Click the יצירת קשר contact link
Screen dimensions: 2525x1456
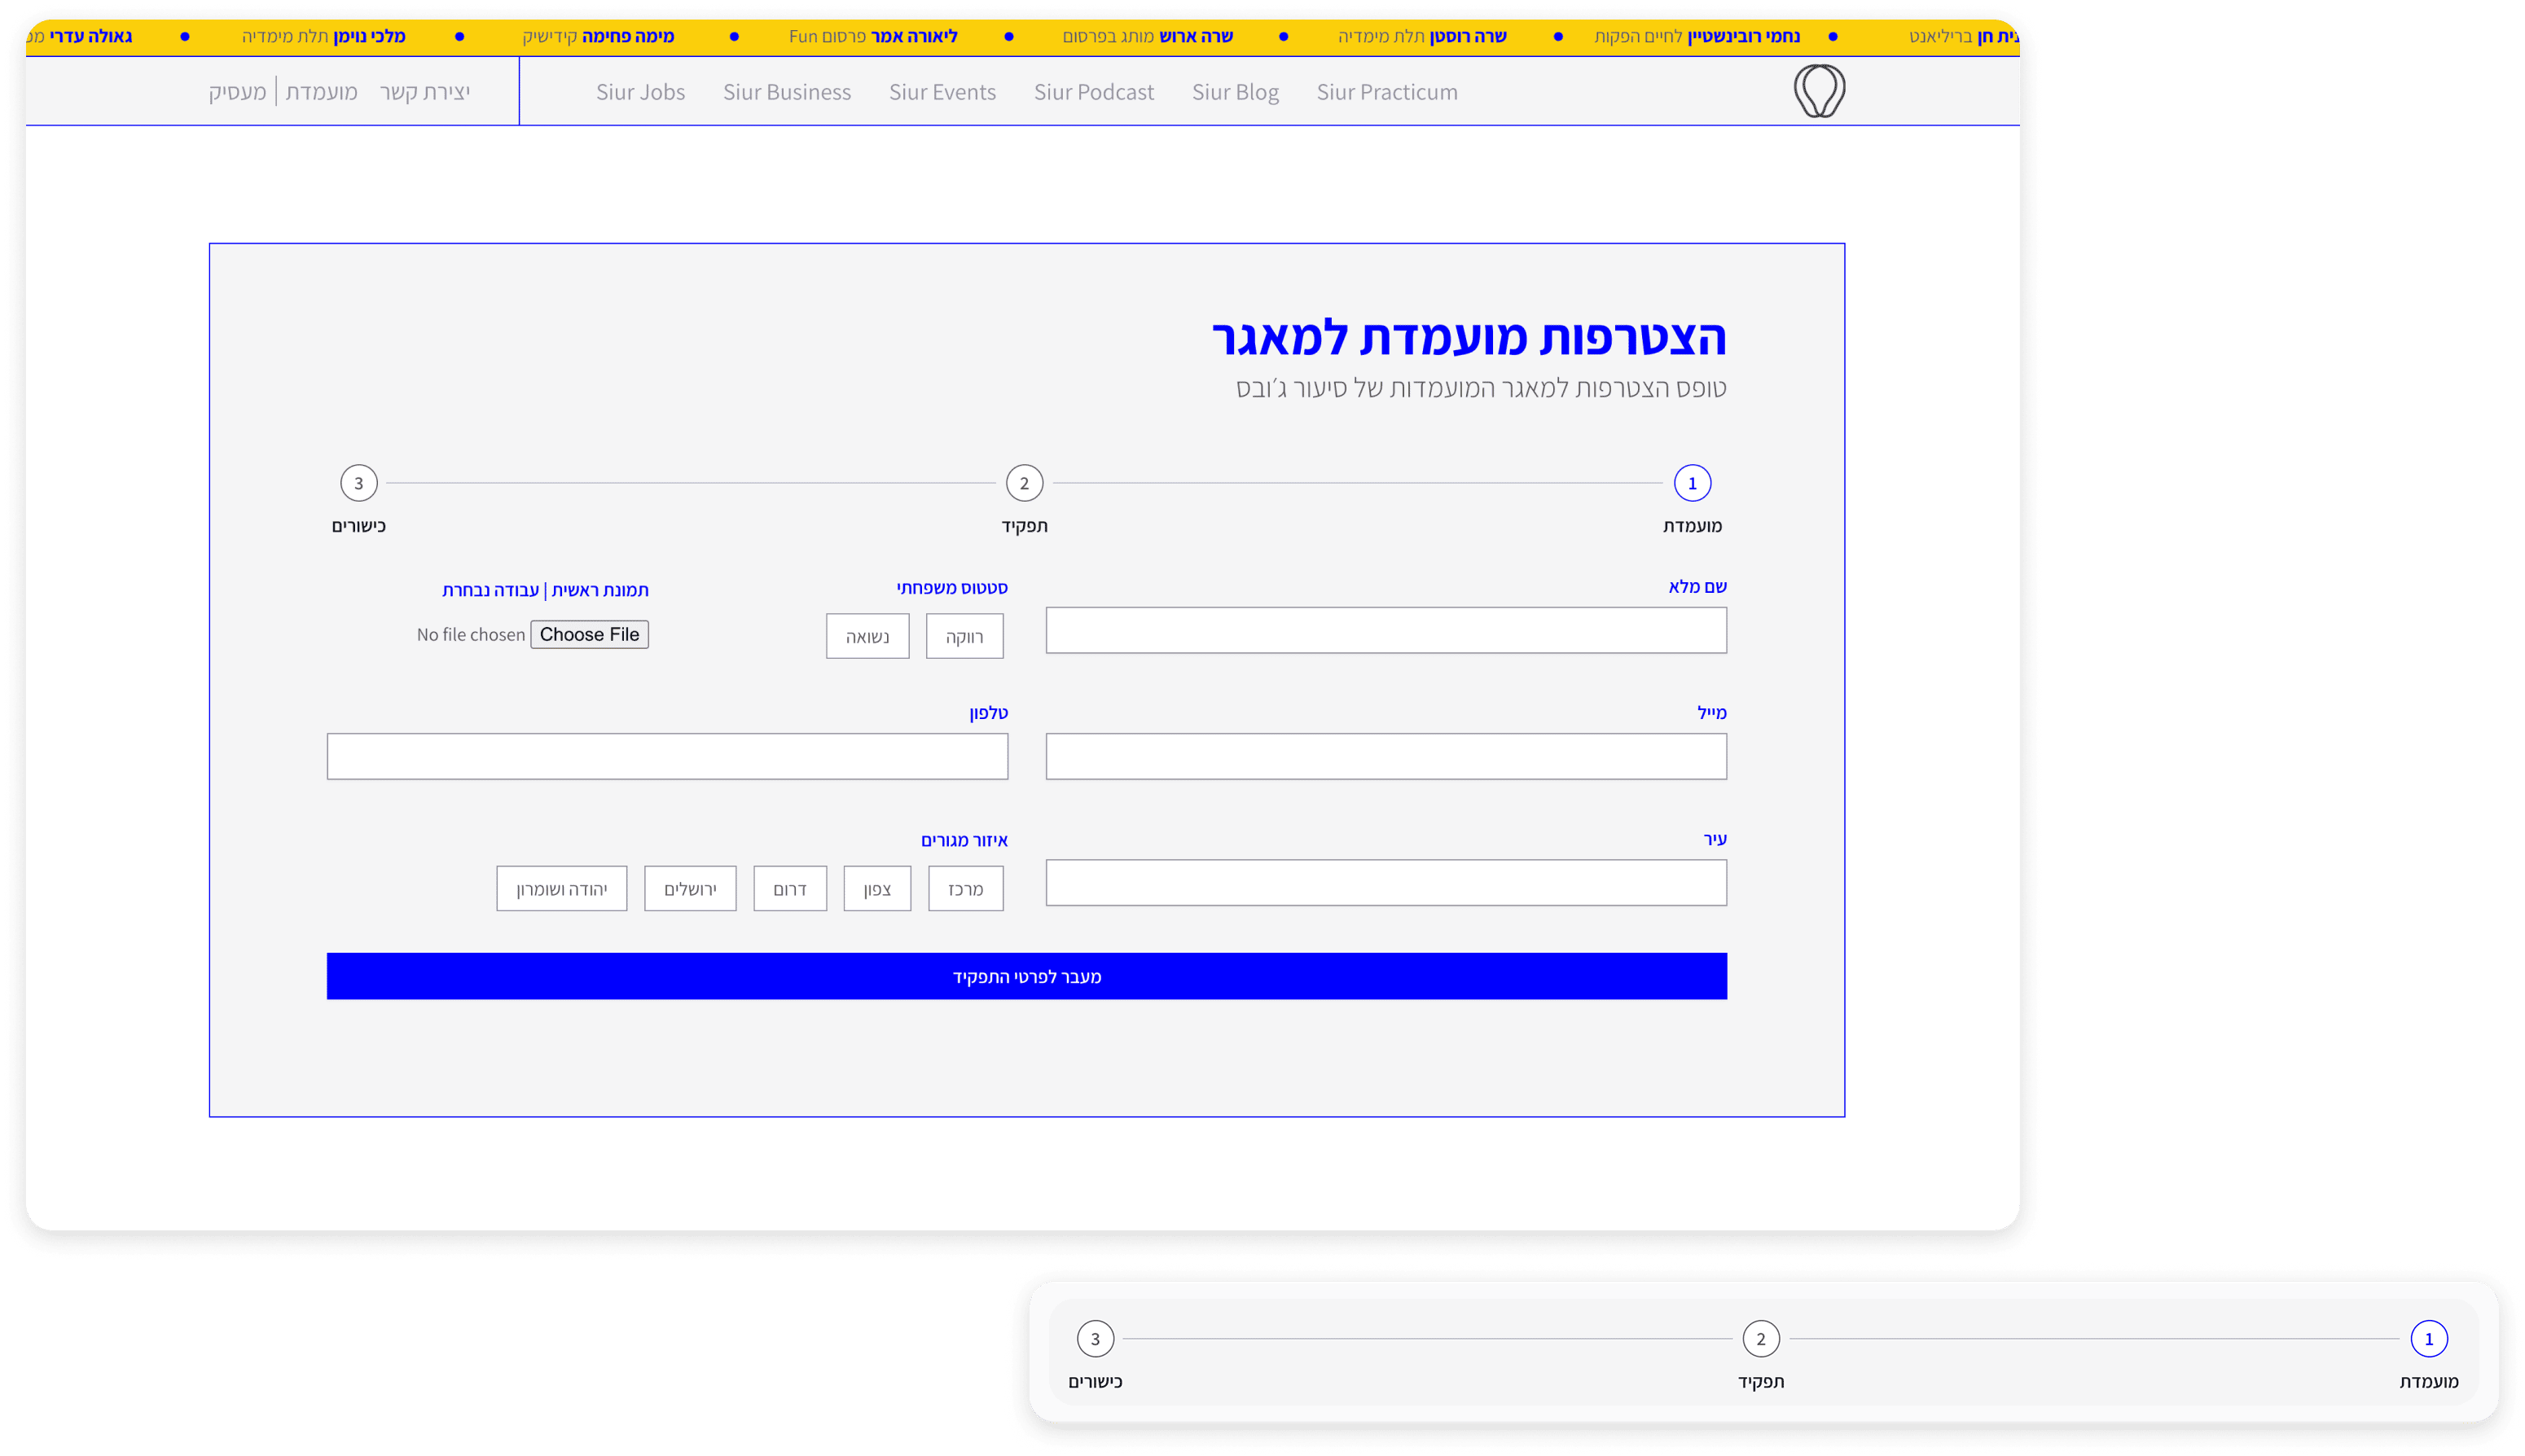coord(424,92)
